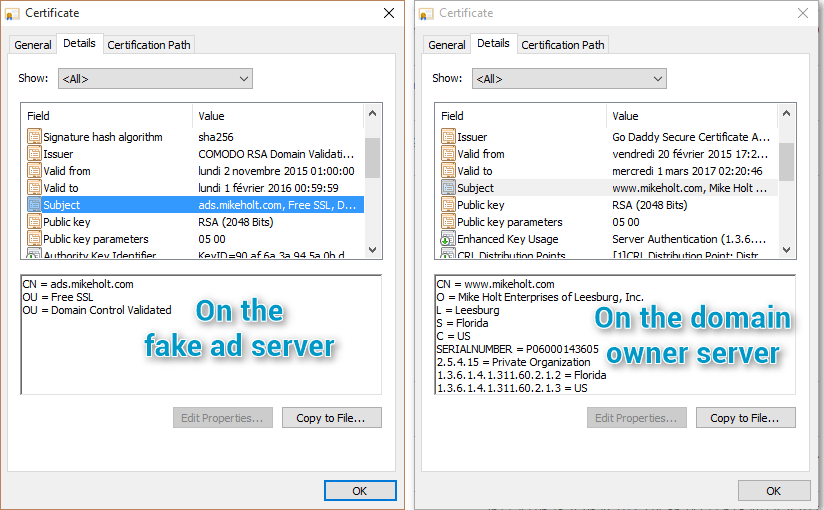Switch to General tab in right certificate window
Image resolution: width=824 pixels, height=510 pixels.
[x=447, y=45]
